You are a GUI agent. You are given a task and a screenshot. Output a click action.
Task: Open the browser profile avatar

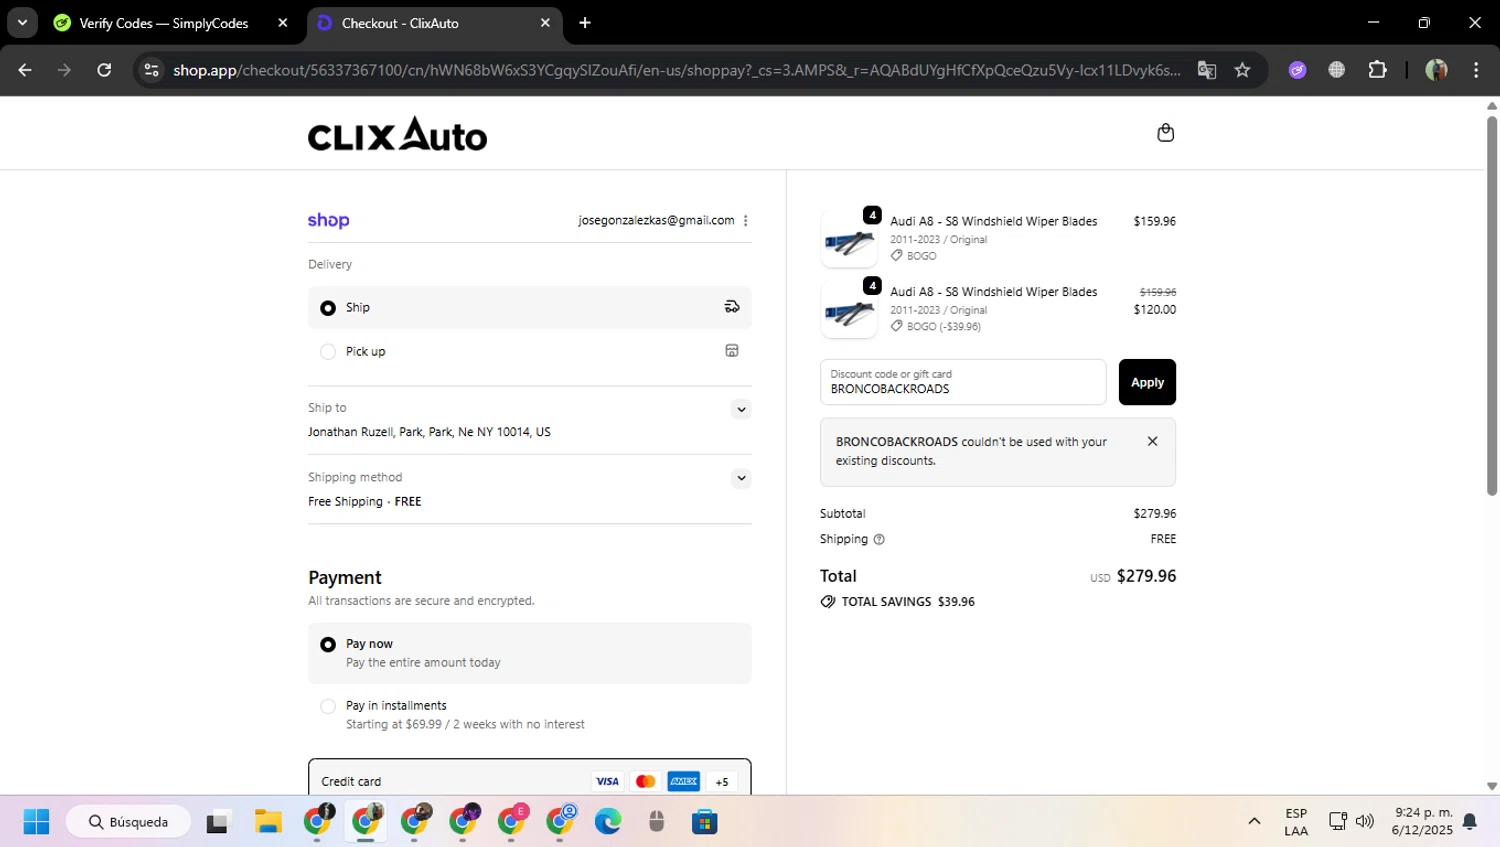tap(1436, 70)
